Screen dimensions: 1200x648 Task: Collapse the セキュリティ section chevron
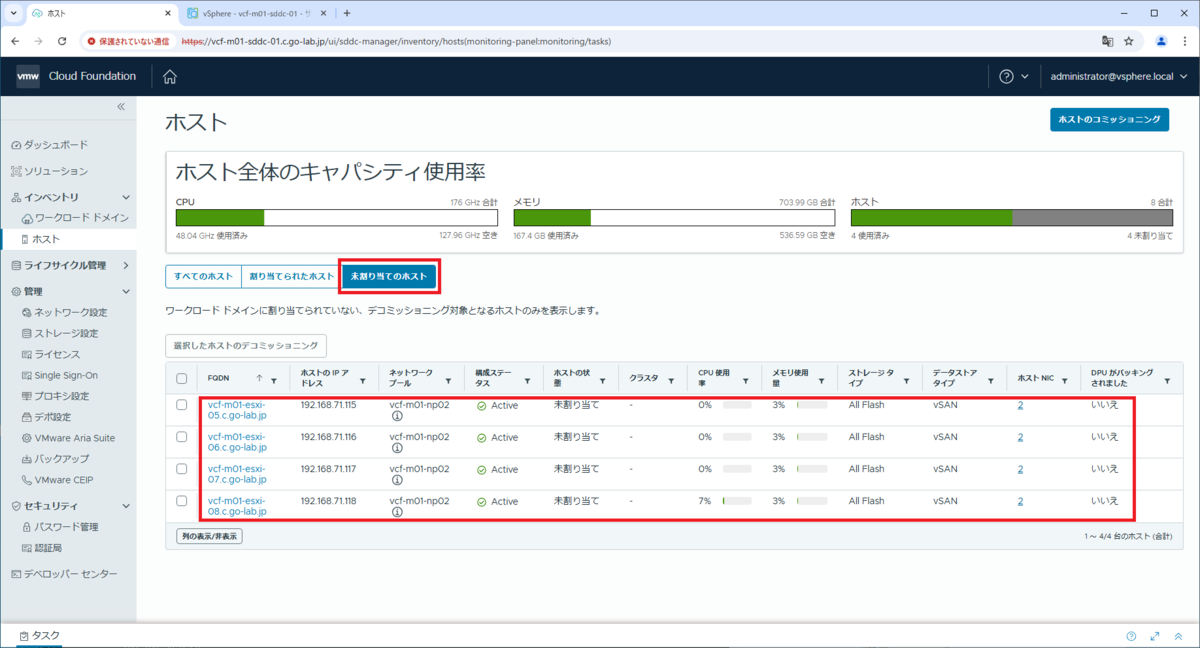tap(125, 506)
